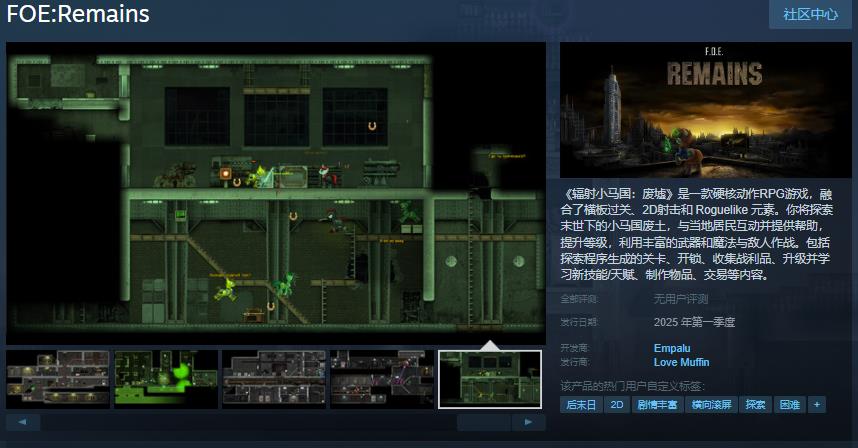Click the 探索 tag
This screenshot has height=448, width=858.
(x=756, y=405)
